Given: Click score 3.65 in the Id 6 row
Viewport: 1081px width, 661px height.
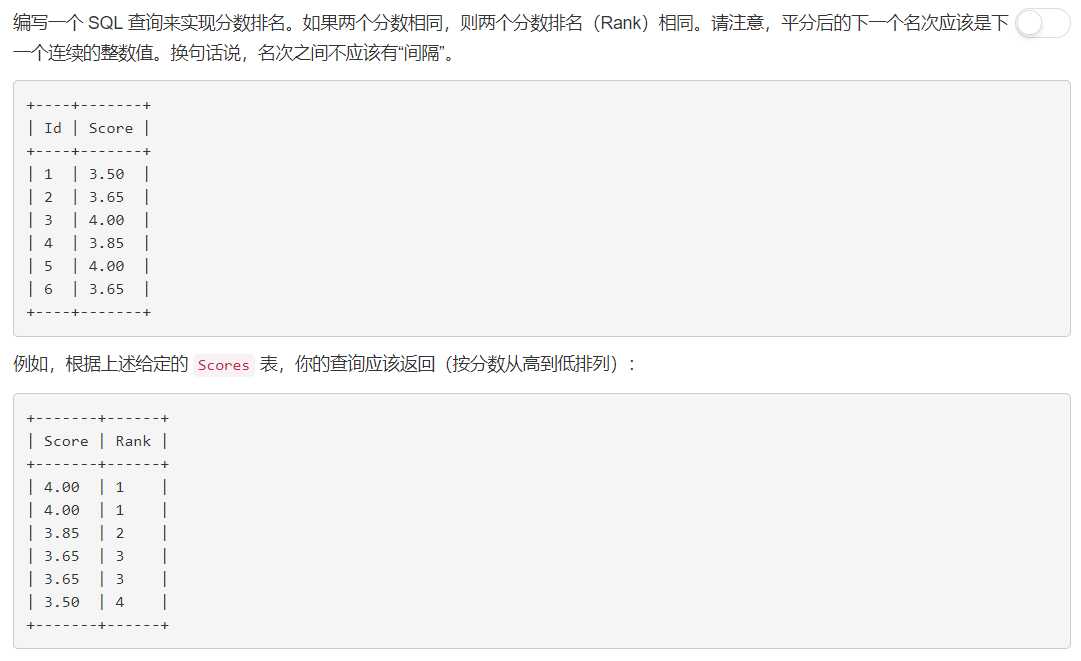Looking at the screenshot, I should tap(106, 289).
